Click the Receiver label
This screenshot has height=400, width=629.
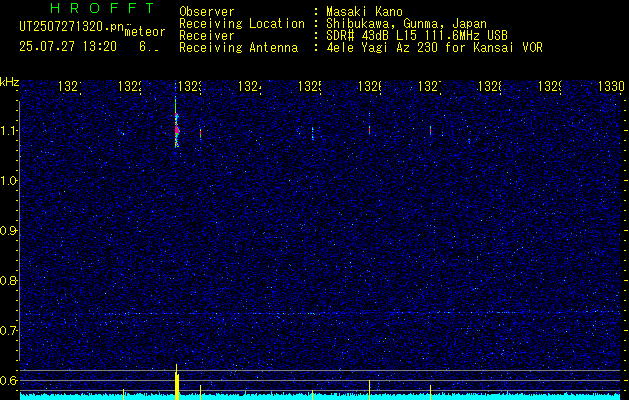[207, 35]
